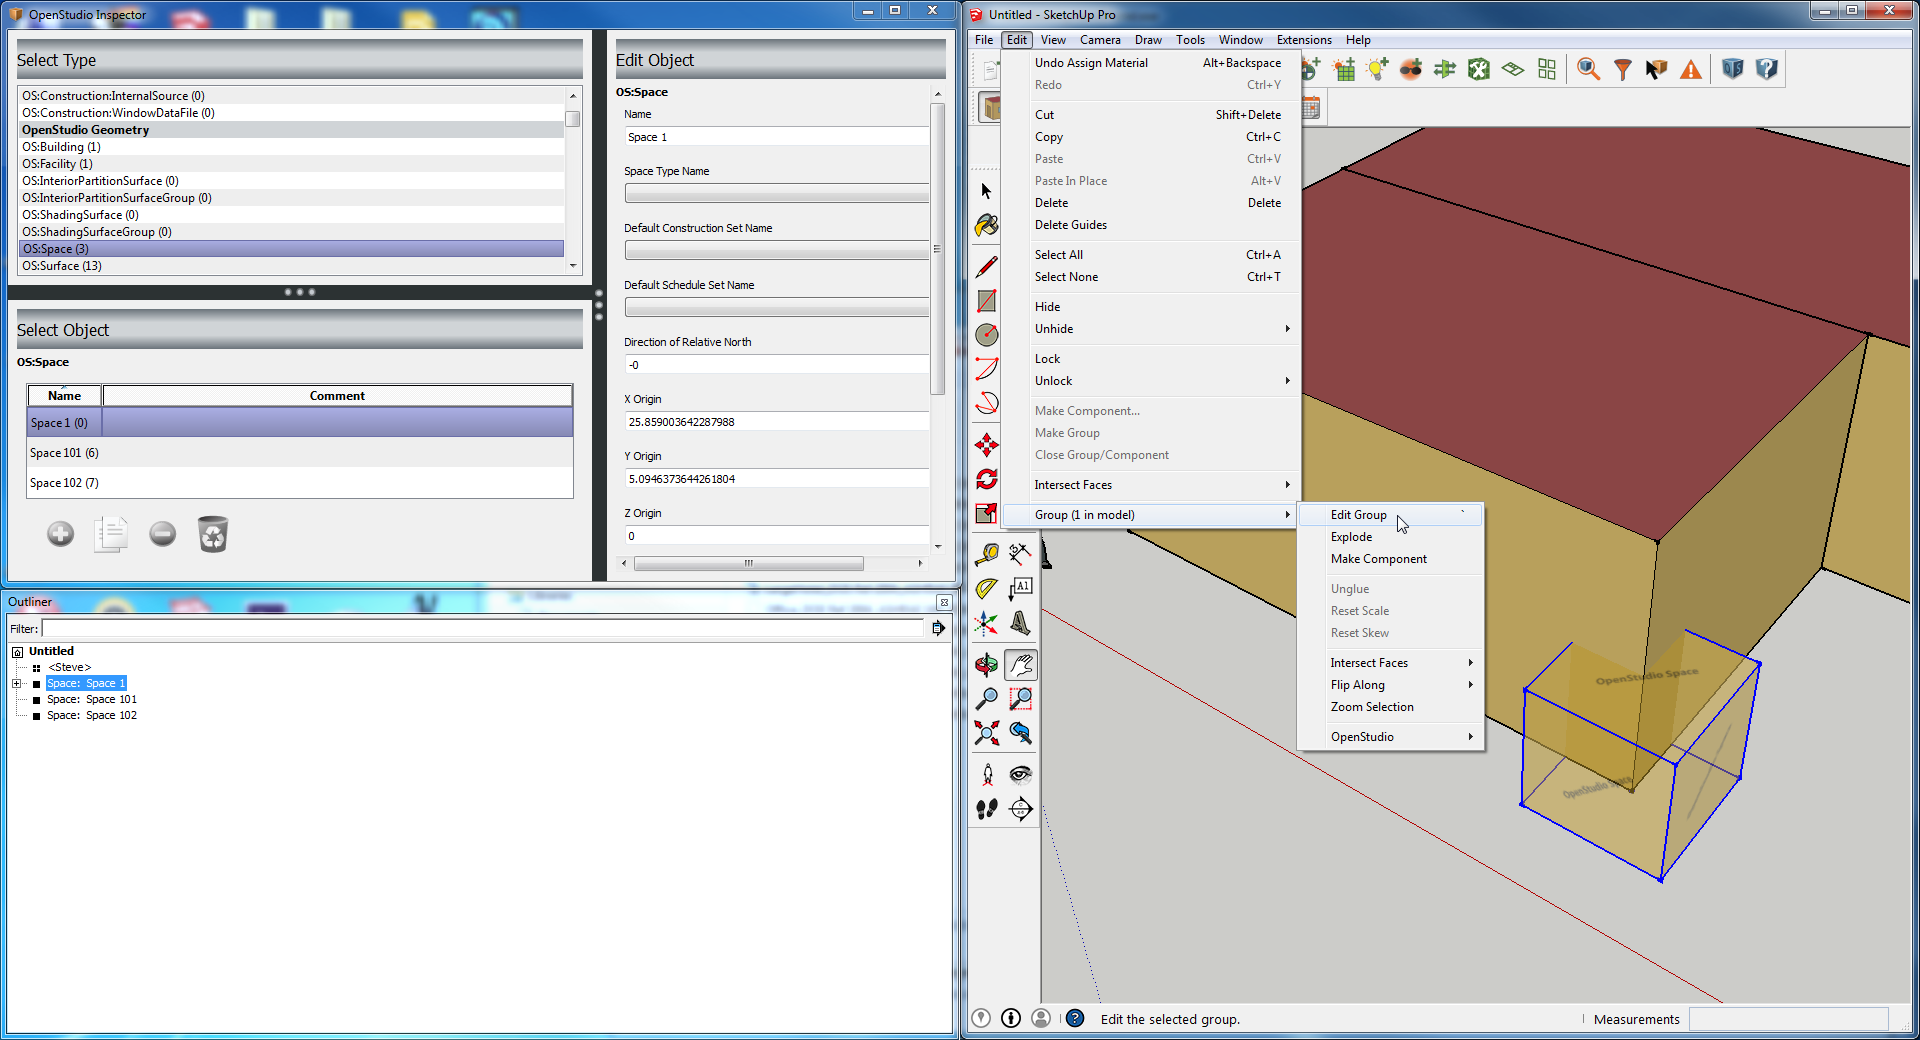Activate the Zoom Window tool

[x=1020, y=699]
